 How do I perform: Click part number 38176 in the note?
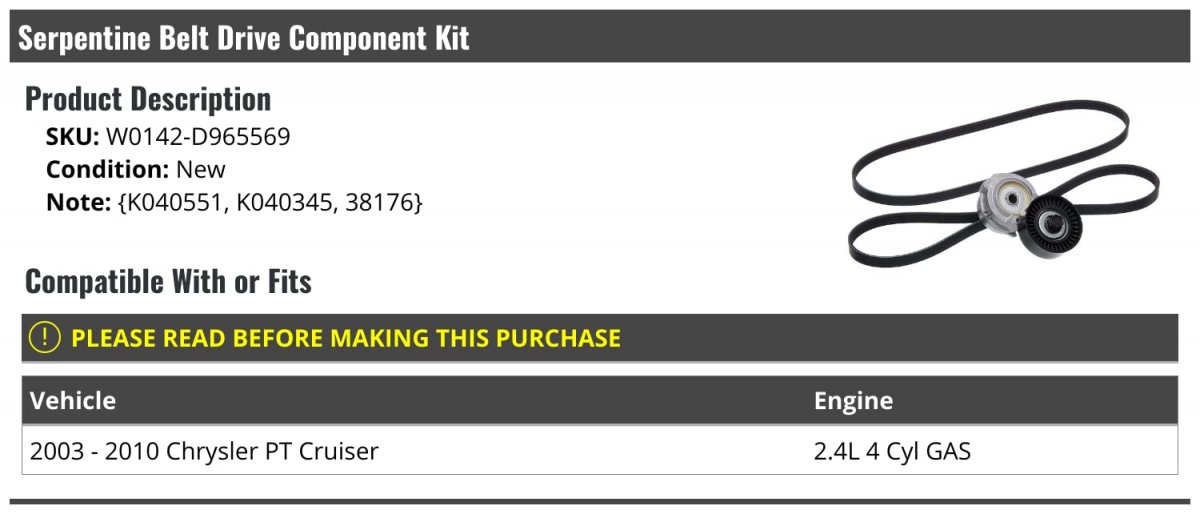coord(380,202)
